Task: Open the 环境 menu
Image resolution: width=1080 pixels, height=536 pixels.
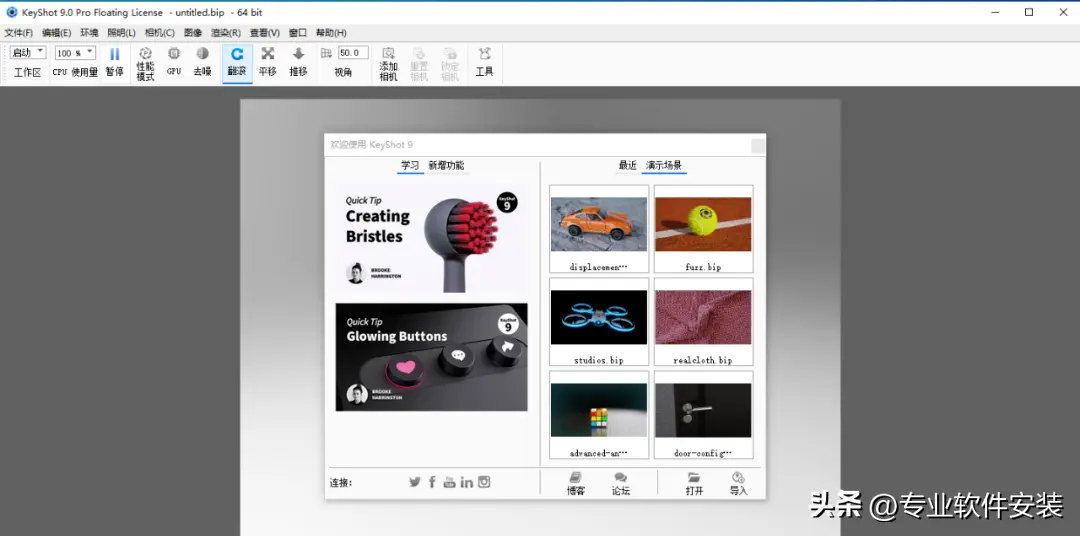Action: coord(90,33)
